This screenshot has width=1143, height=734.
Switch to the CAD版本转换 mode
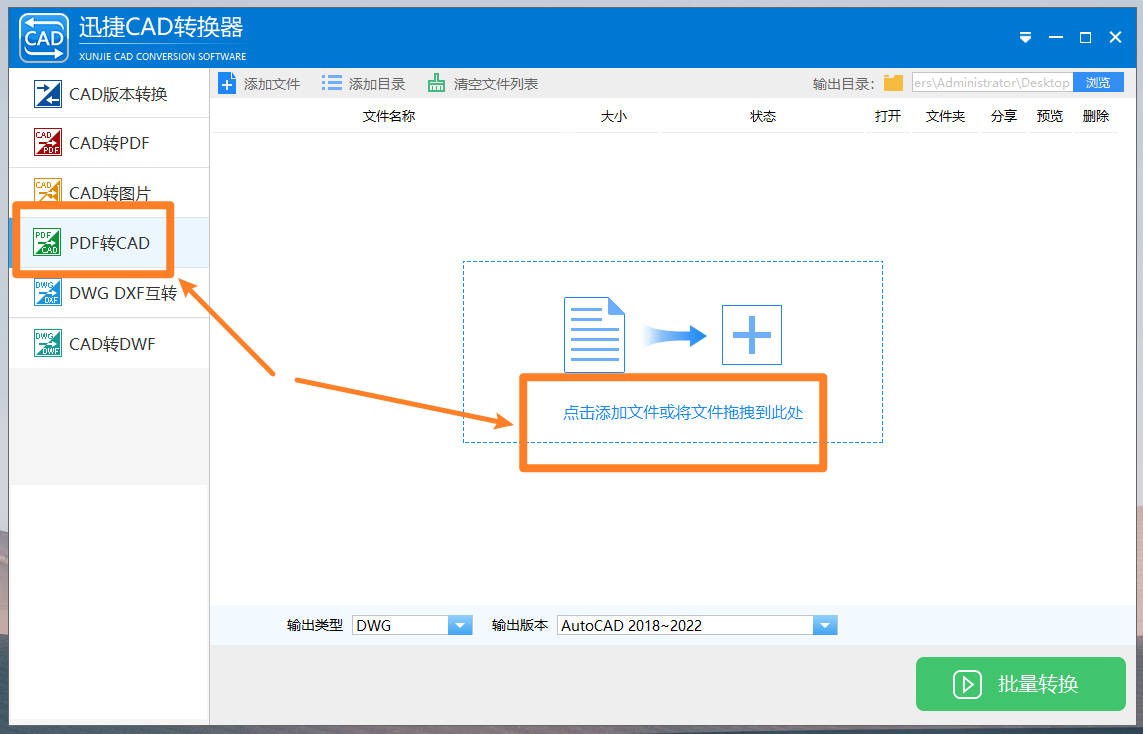click(x=105, y=93)
